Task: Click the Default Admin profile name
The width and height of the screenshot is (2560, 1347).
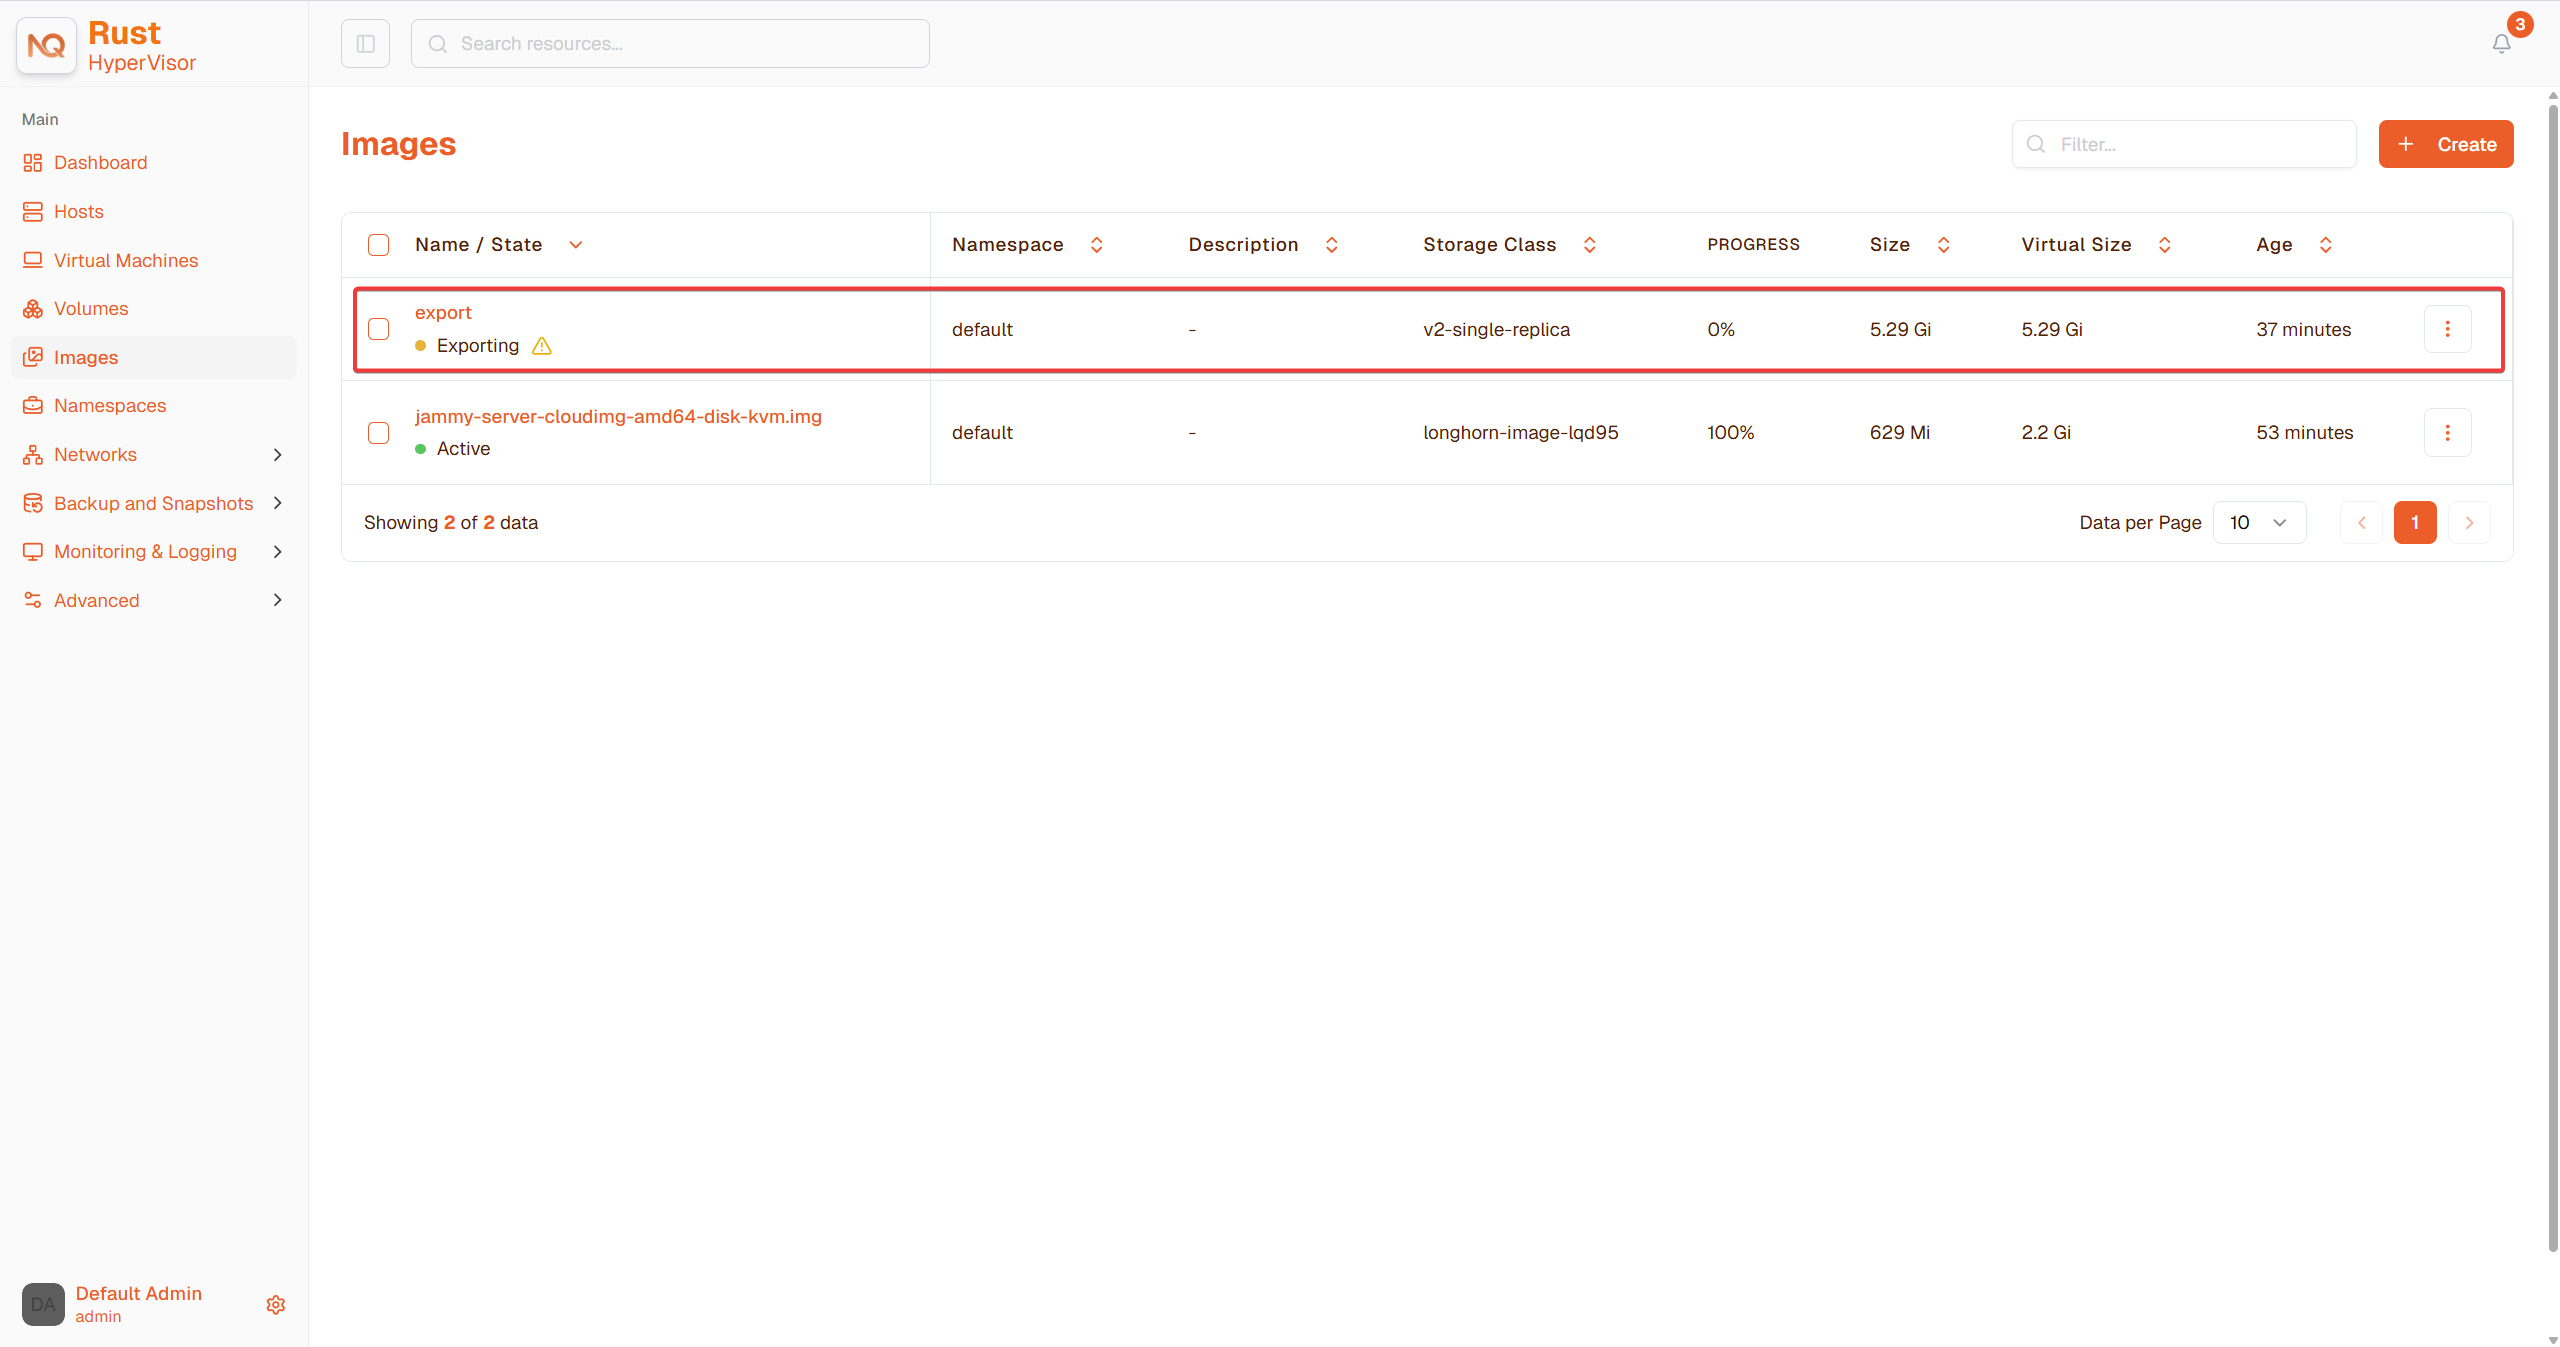Action: coord(139,1294)
